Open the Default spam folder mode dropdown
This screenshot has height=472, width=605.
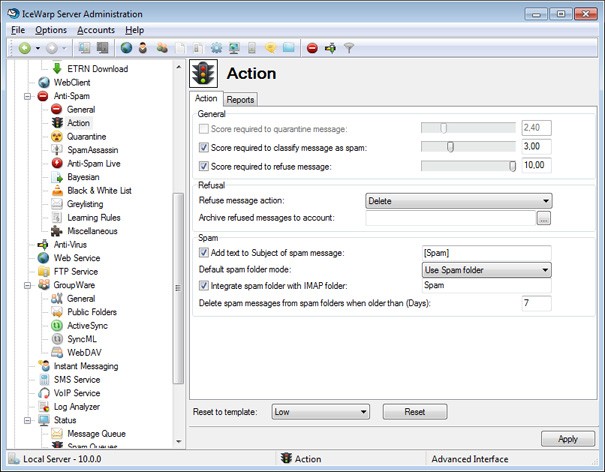tap(487, 270)
